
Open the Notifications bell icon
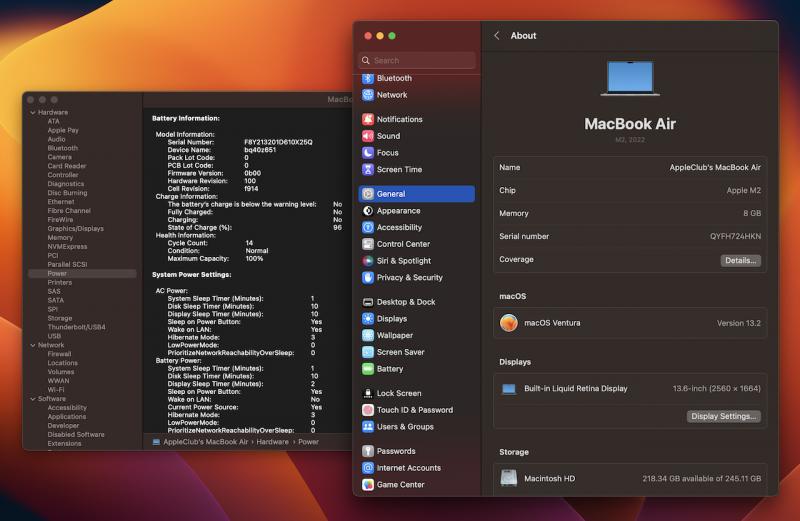click(368, 119)
